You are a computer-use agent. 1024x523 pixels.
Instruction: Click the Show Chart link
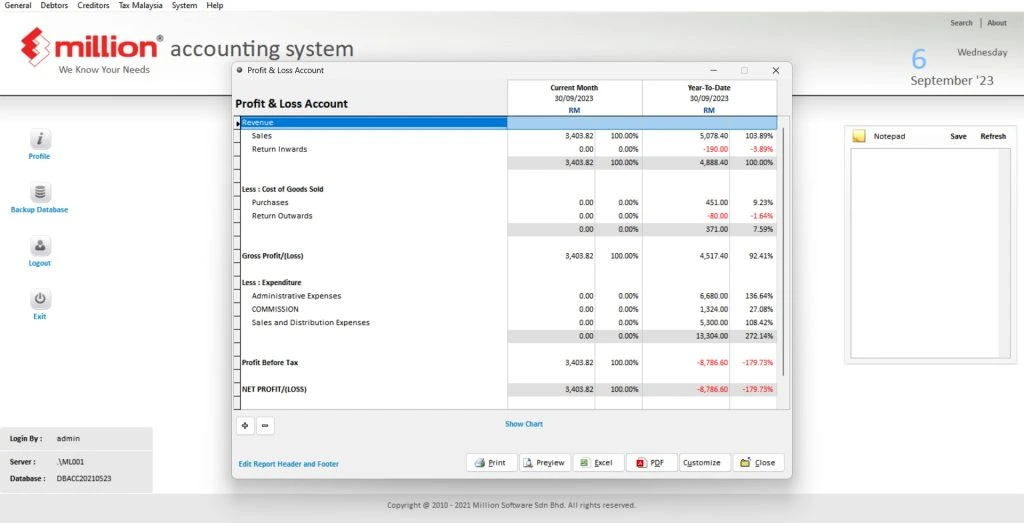[524, 424]
